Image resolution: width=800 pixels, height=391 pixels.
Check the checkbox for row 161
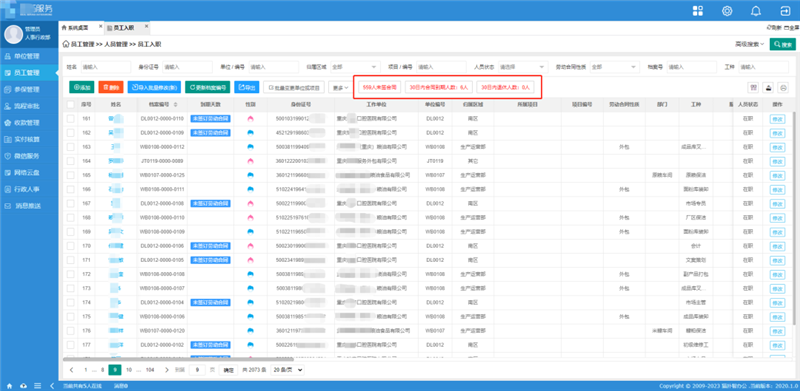click(x=70, y=118)
